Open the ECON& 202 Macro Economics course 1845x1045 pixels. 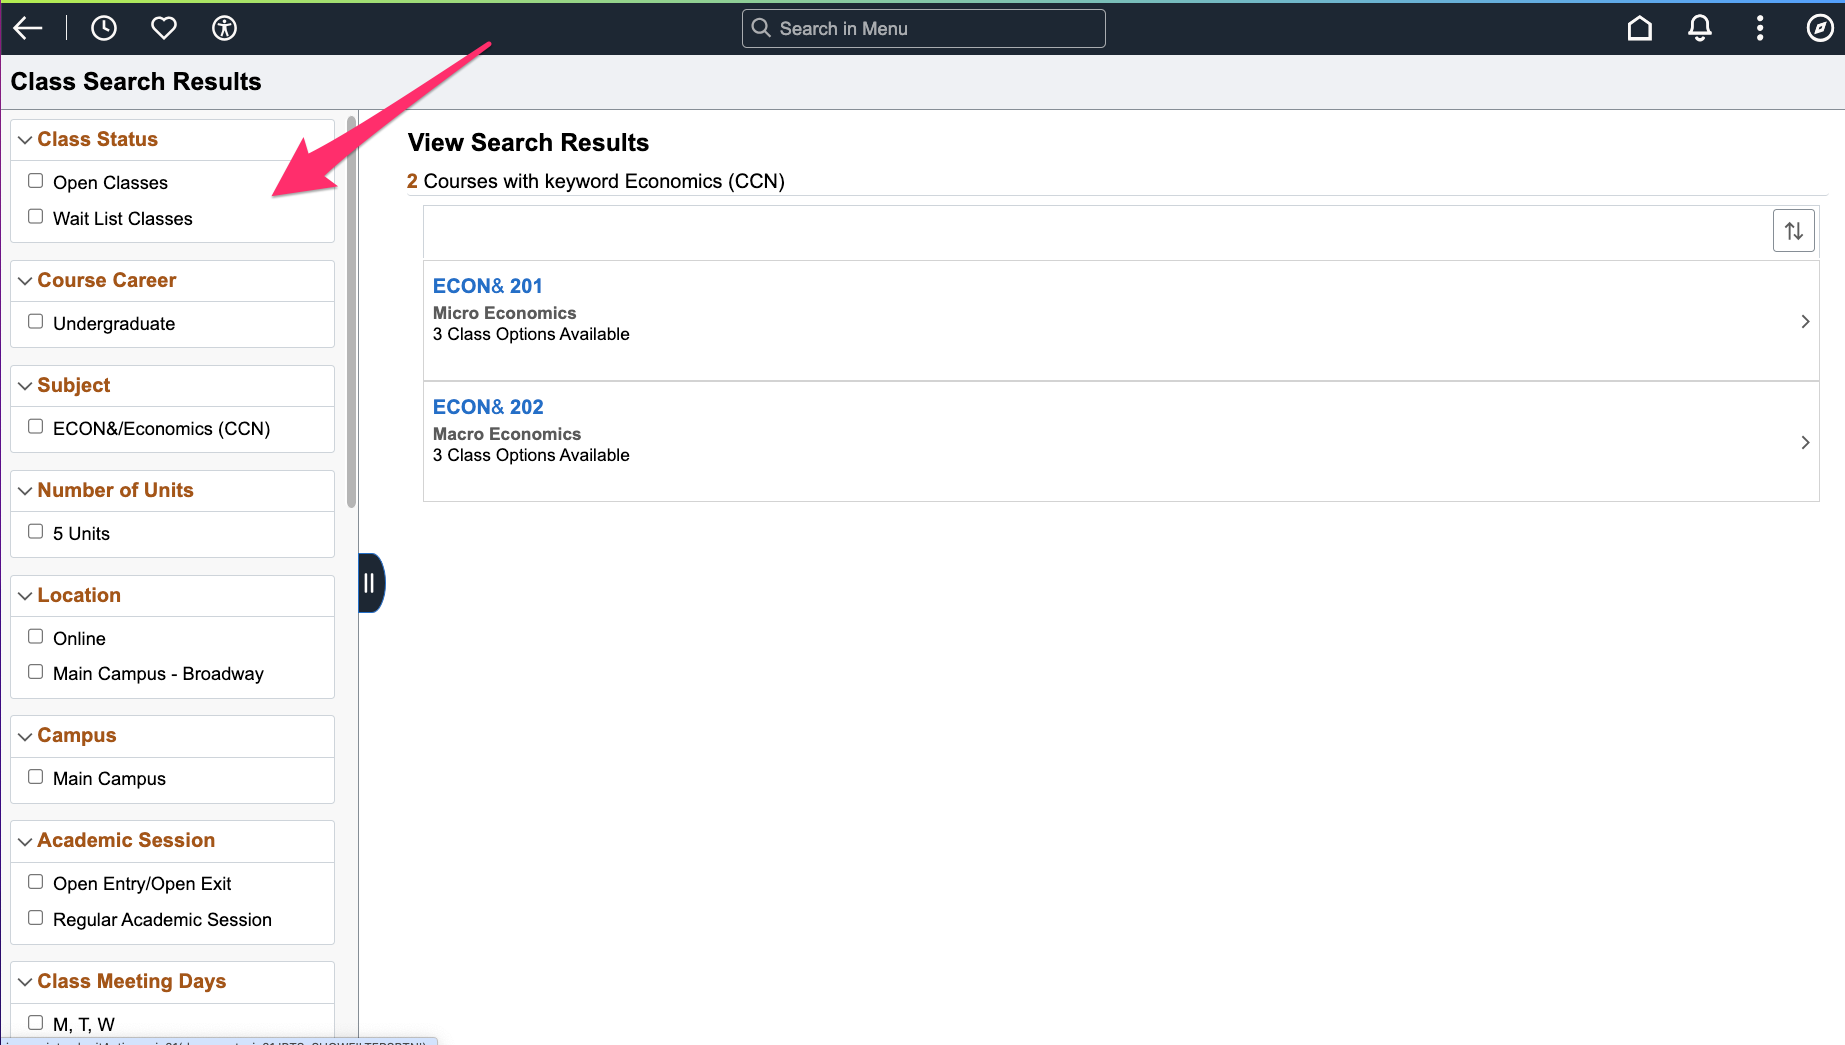tap(488, 406)
